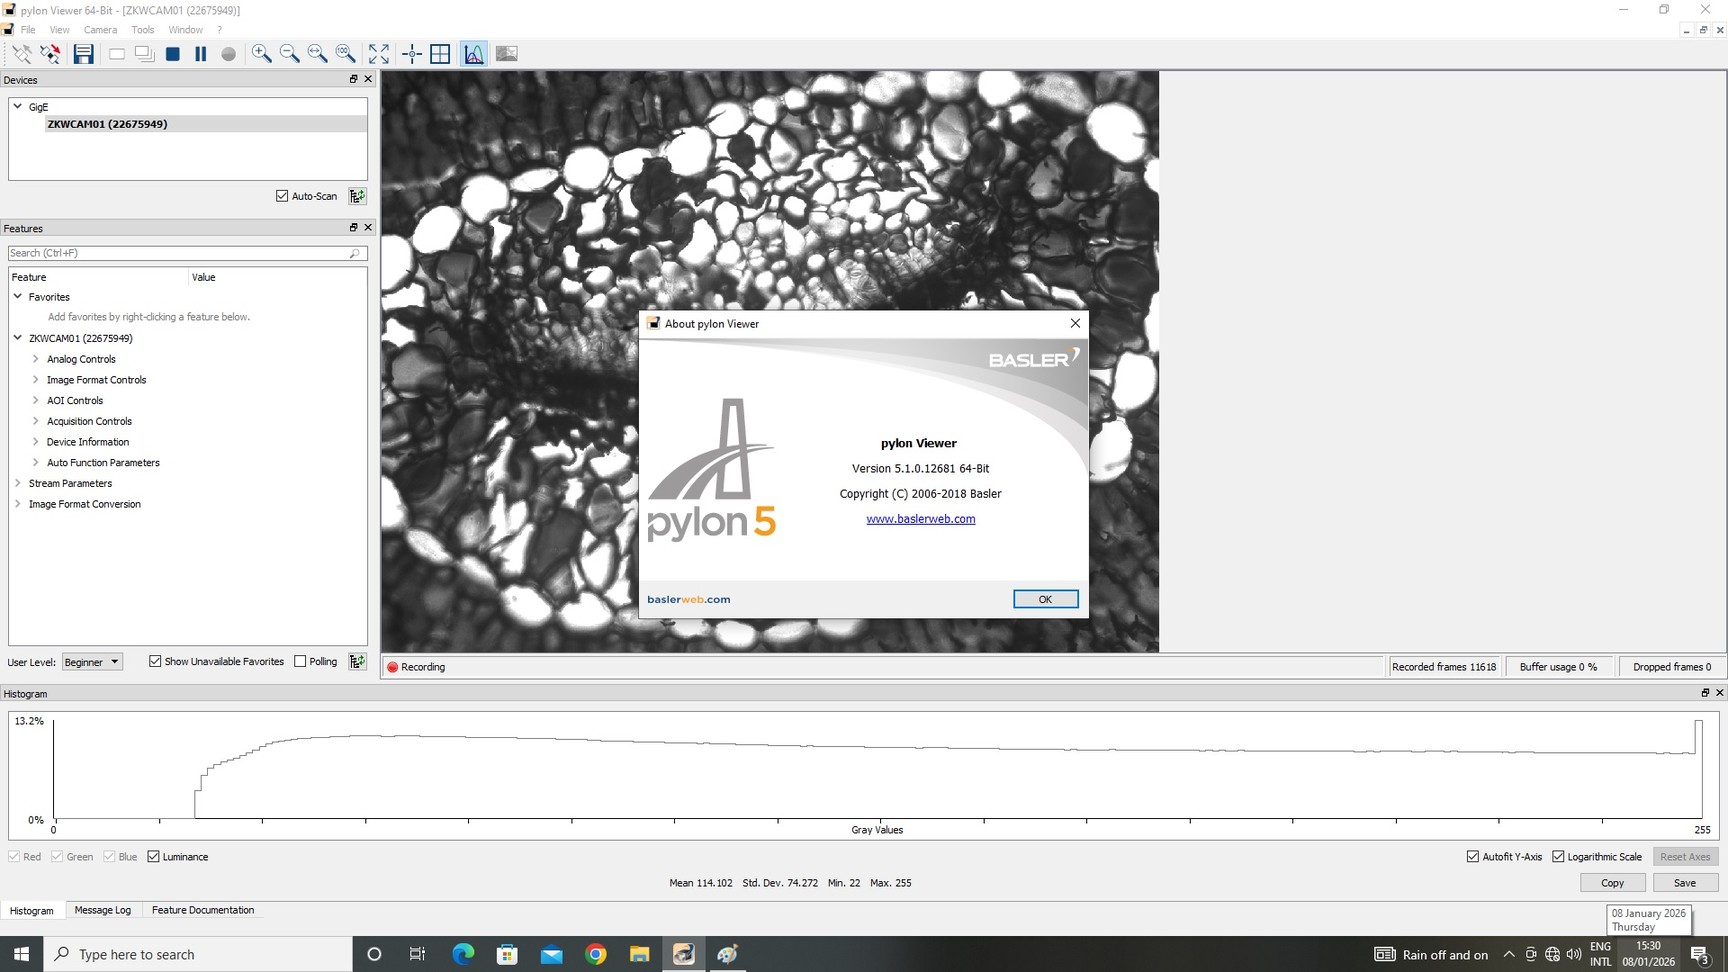Open the www.baslerweb.com link
The image size is (1728, 972).
(920, 519)
